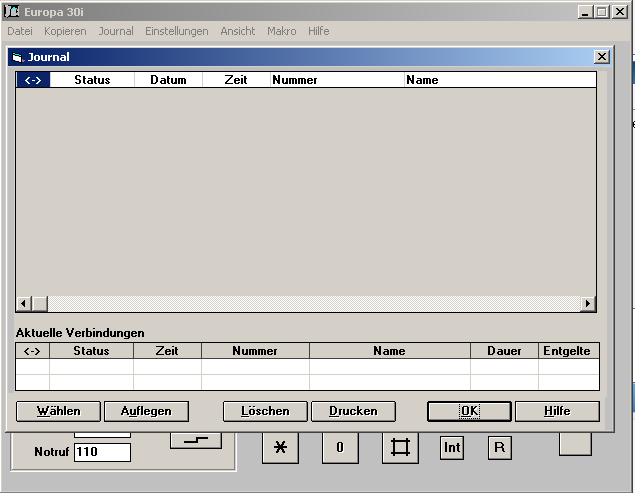Click the Journal dialog title icon
This screenshot has width=635, height=493.
click(17, 57)
